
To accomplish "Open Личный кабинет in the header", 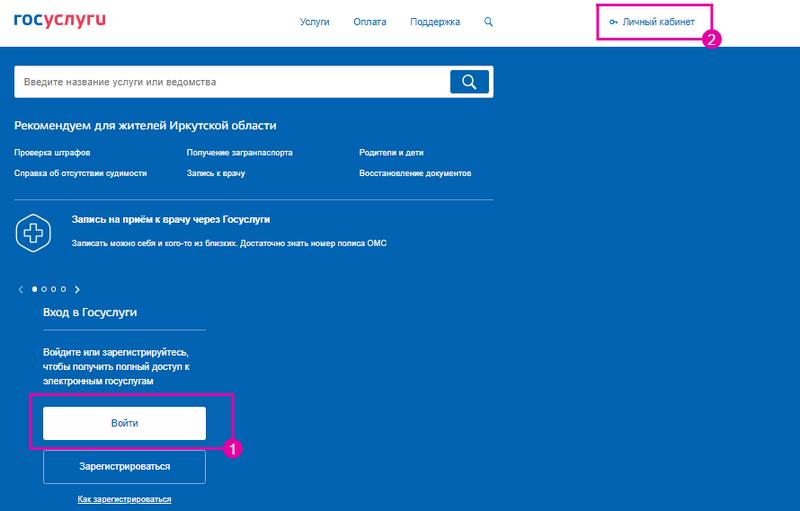I will (653, 22).
